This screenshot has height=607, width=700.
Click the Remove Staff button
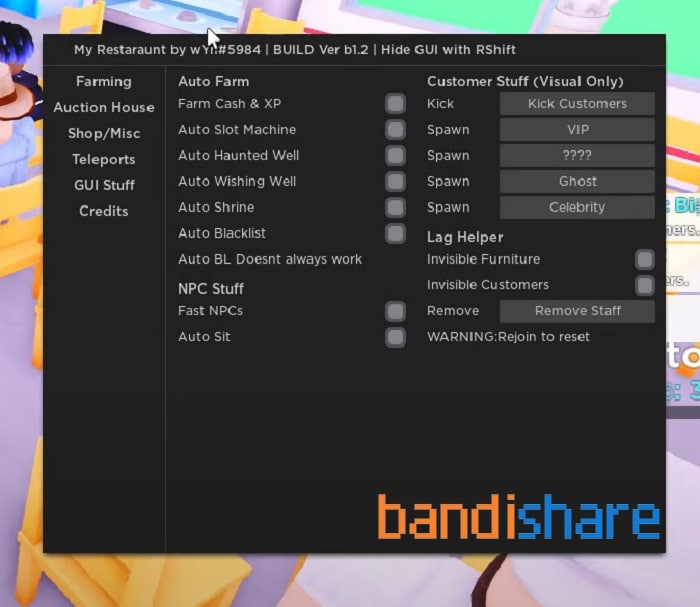tap(577, 312)
